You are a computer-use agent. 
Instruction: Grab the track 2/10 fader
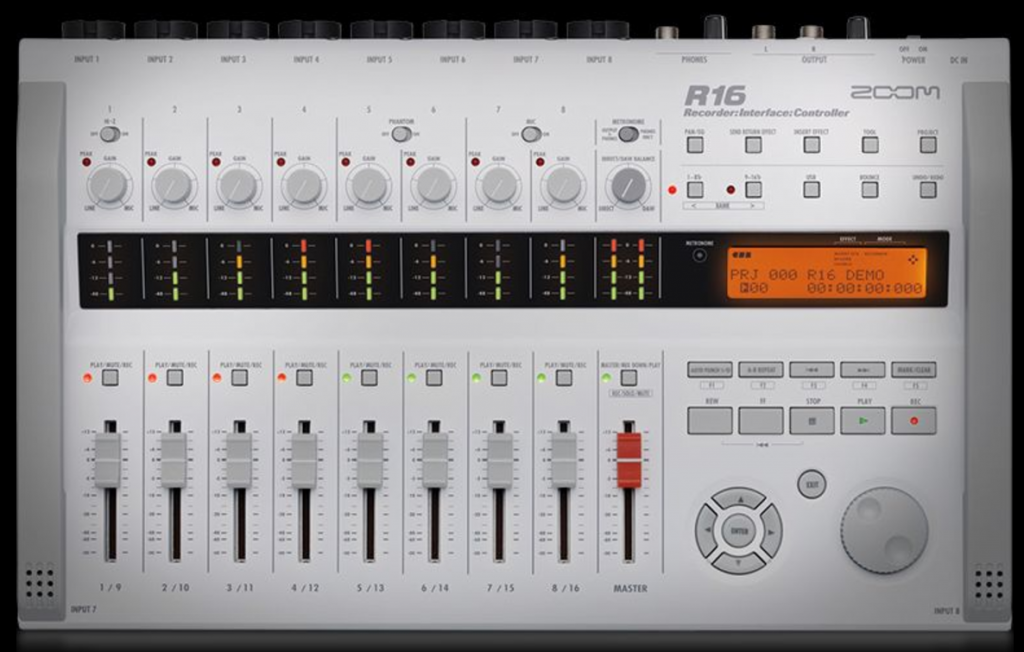click(x=174, y=460)
